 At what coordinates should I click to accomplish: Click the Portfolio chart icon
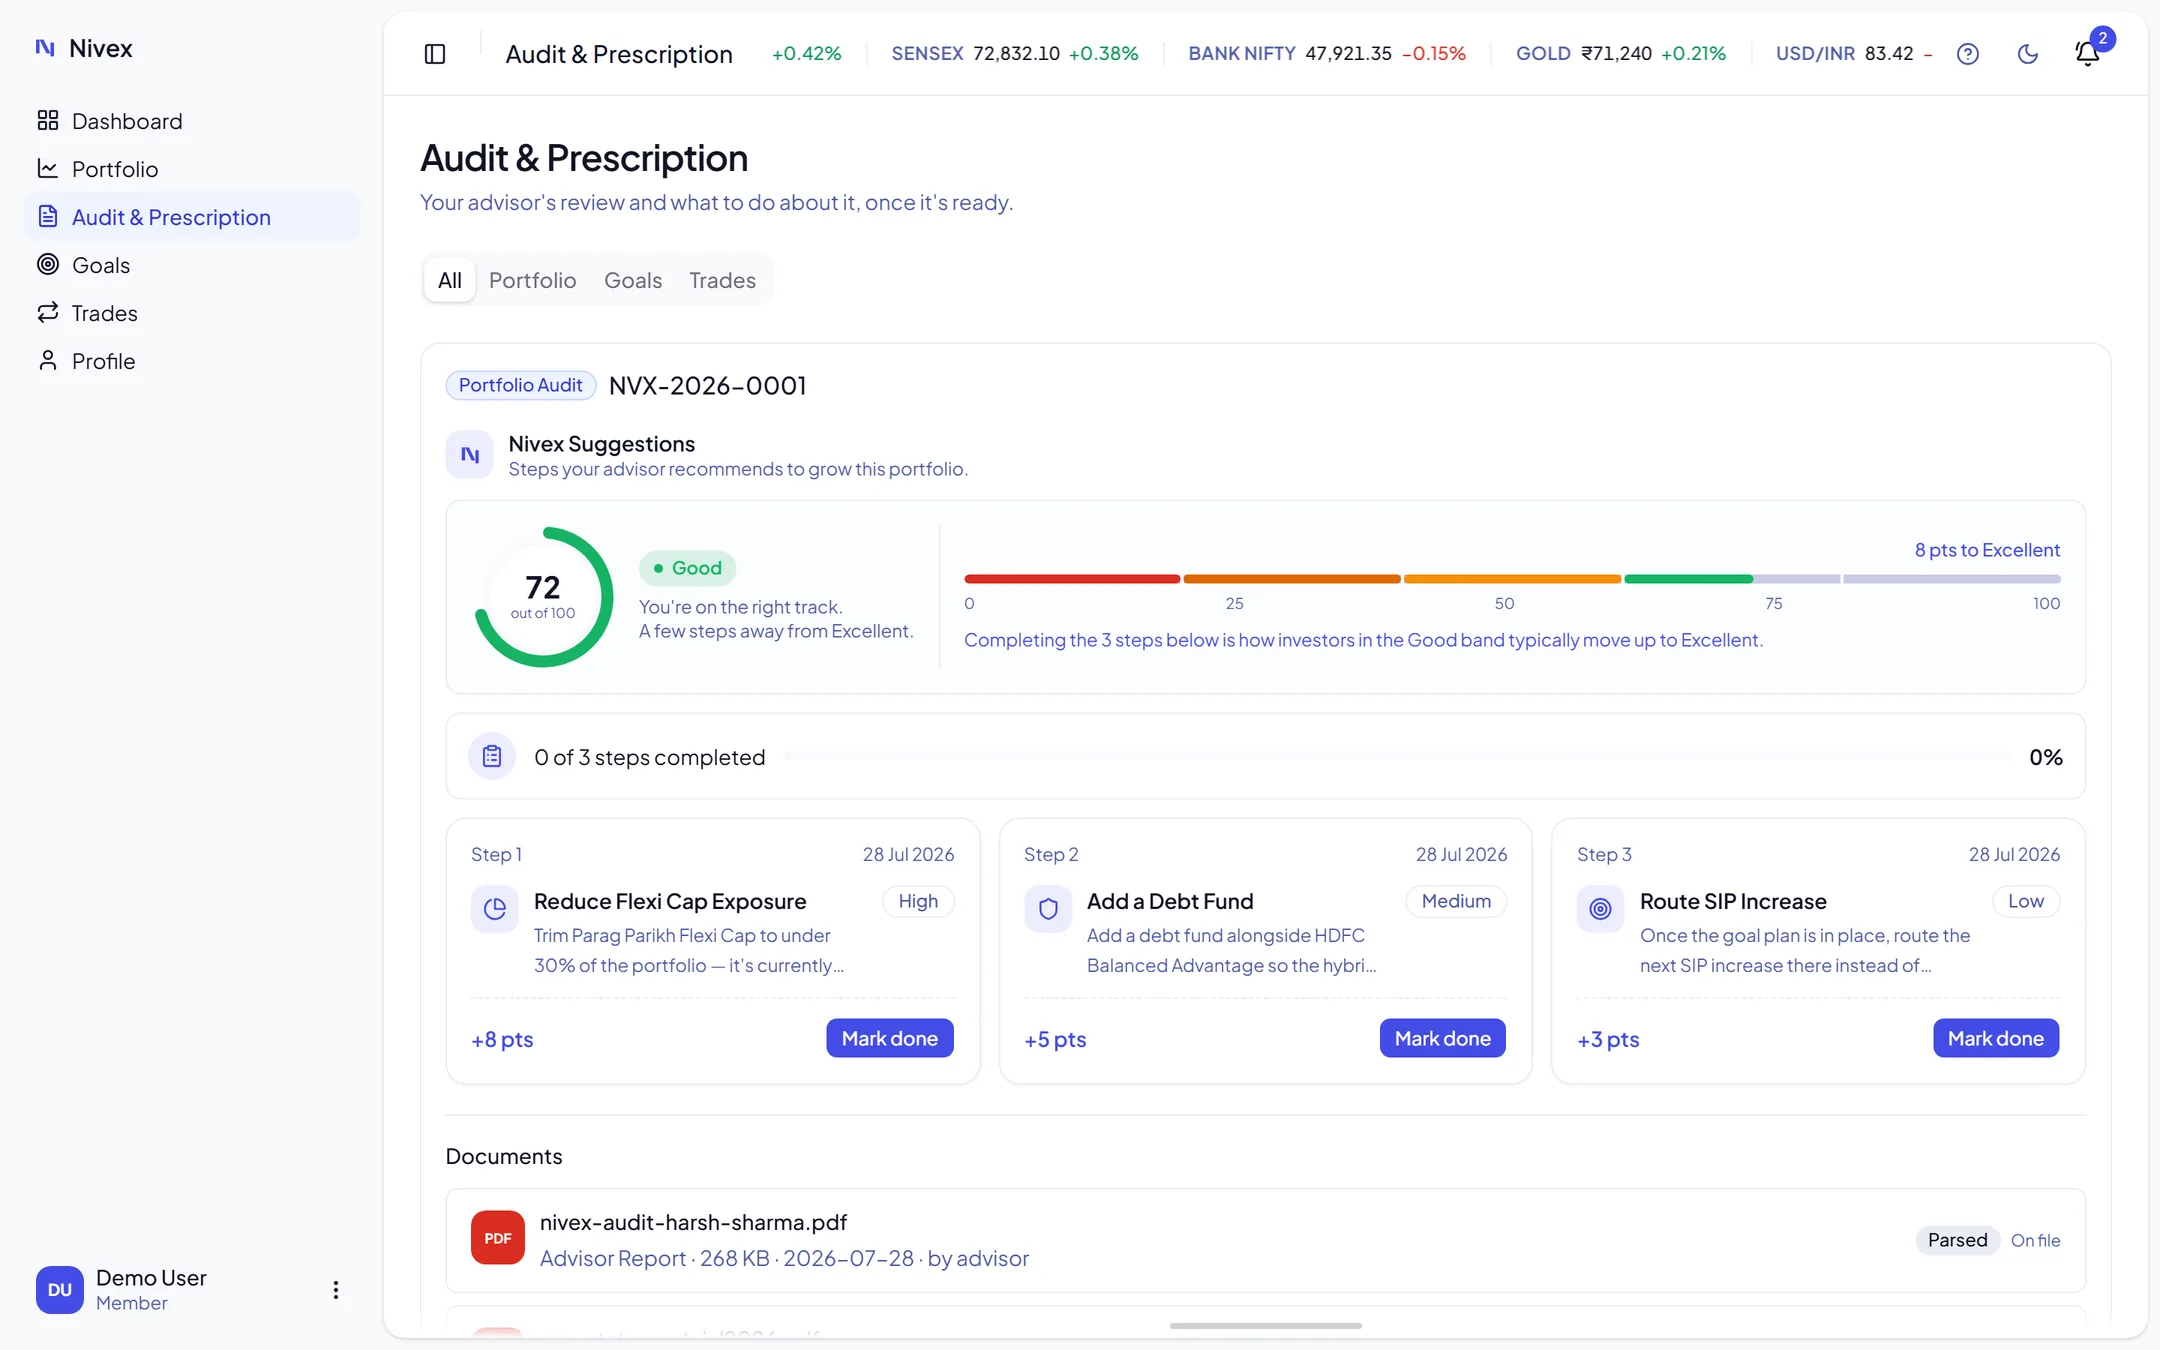48,169
